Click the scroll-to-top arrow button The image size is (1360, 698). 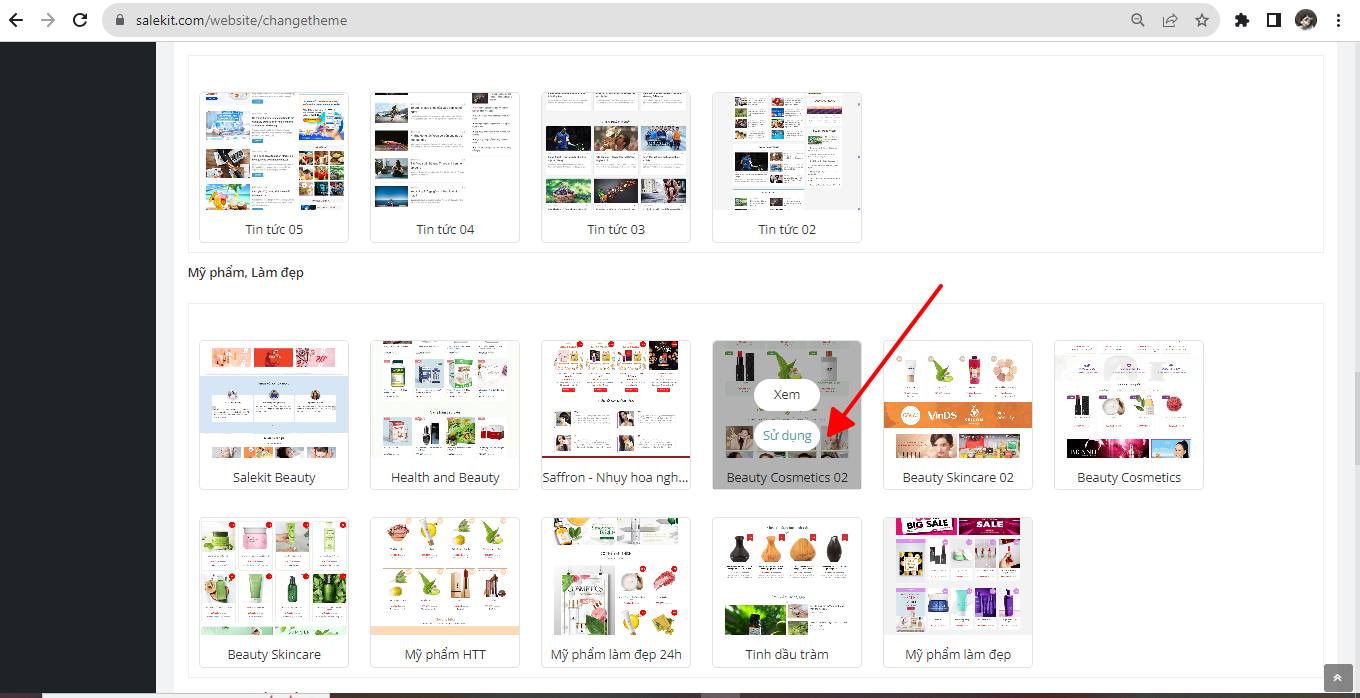pos(1337,677)
